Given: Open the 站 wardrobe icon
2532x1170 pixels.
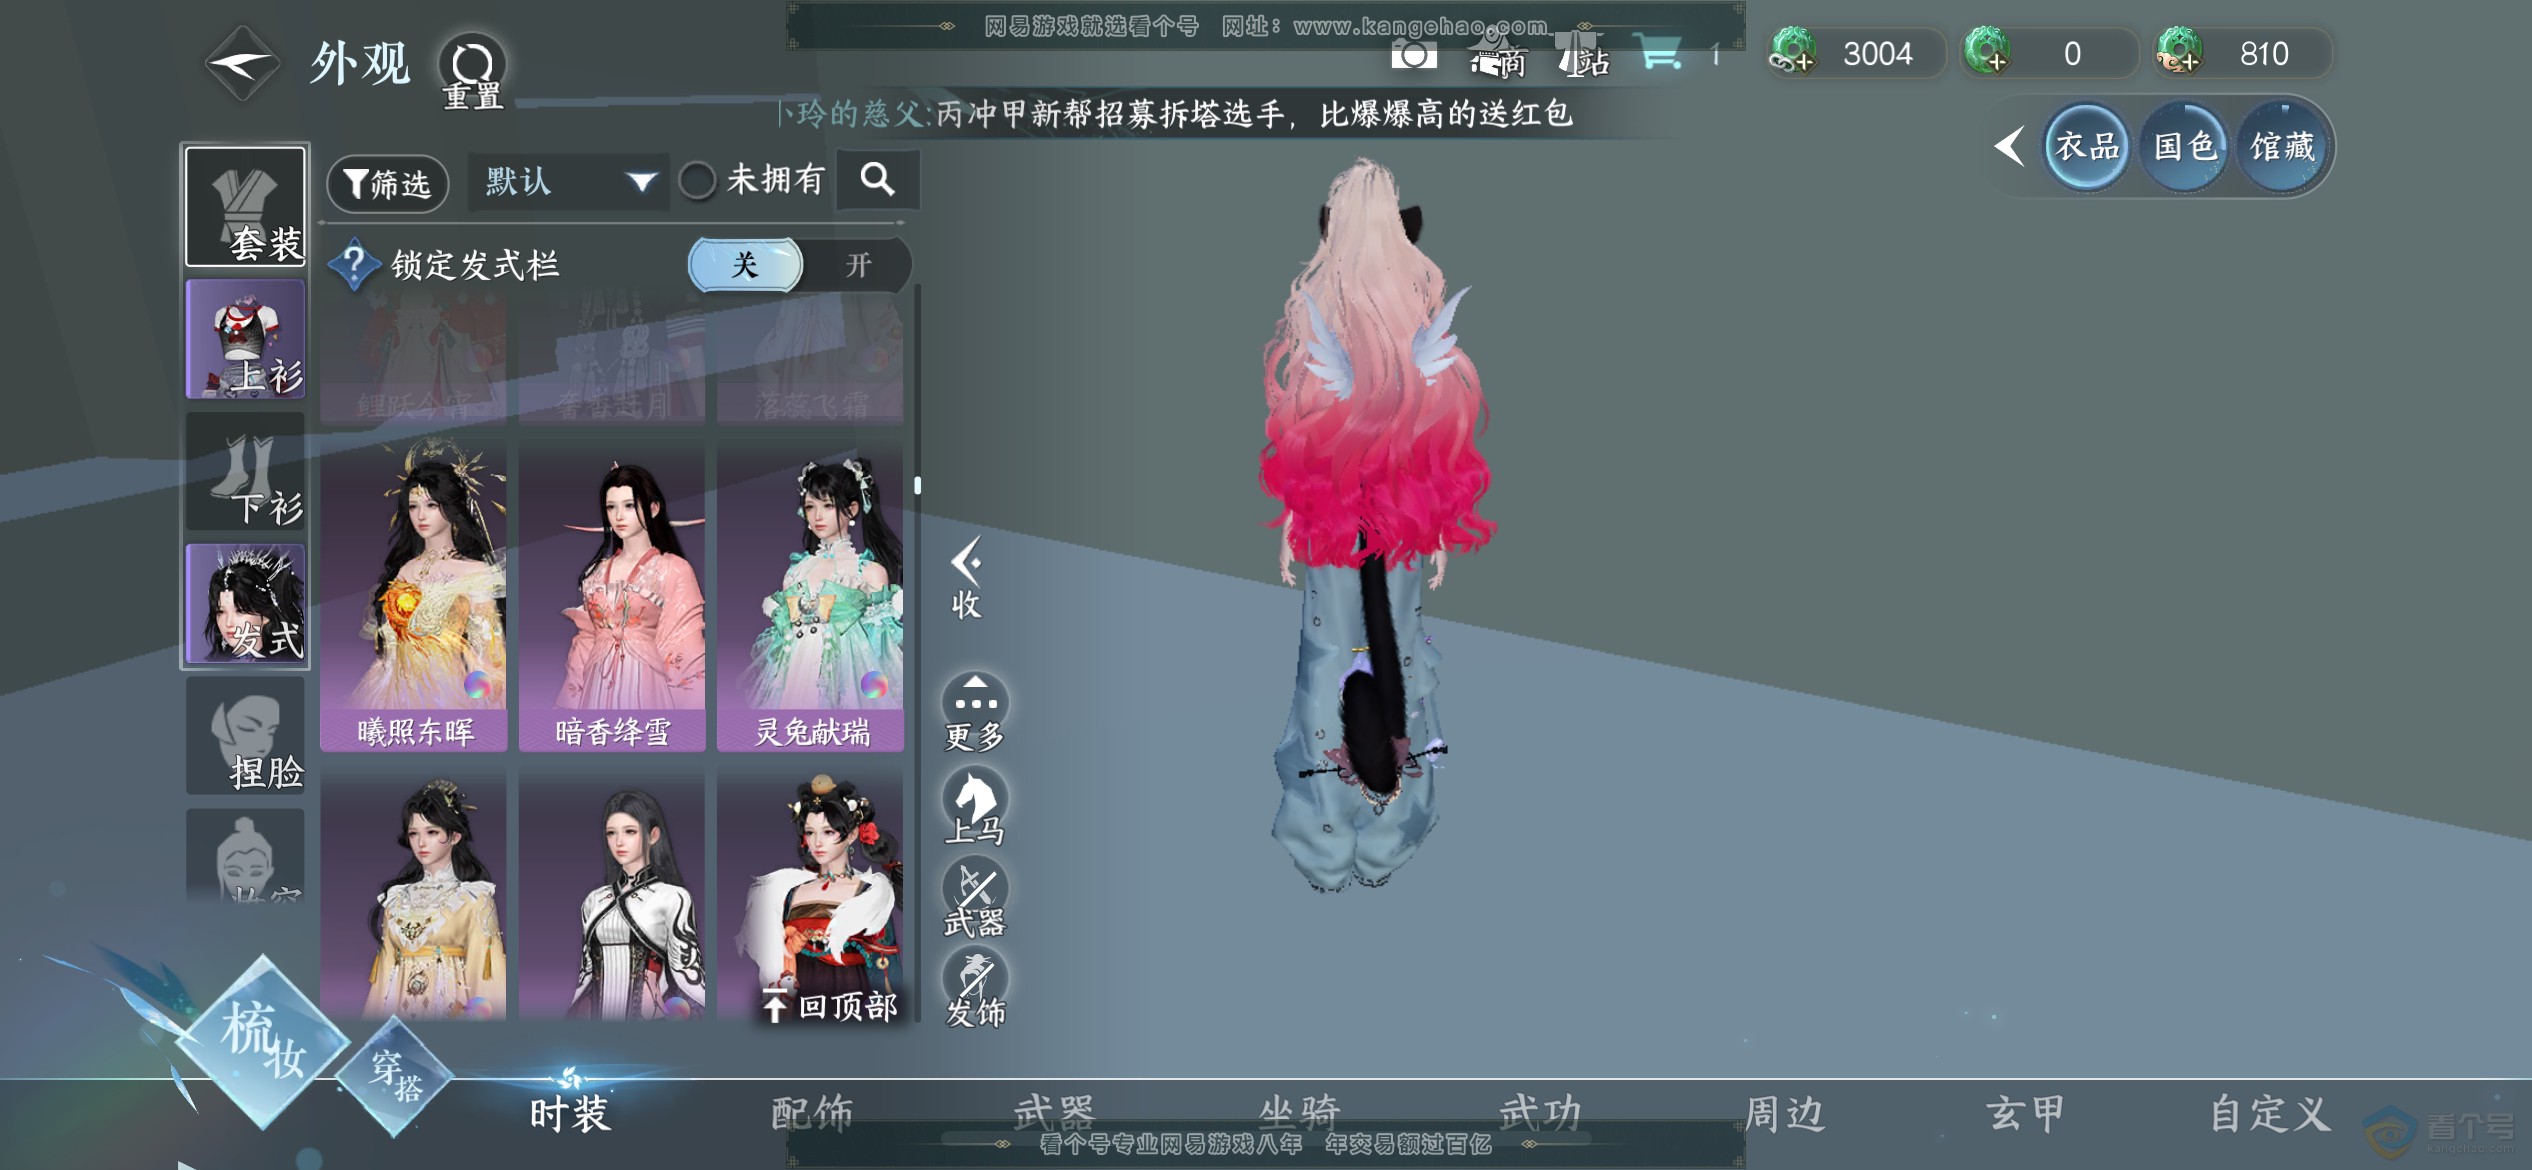Looking at the screenshot, I should coord(1584,56).
